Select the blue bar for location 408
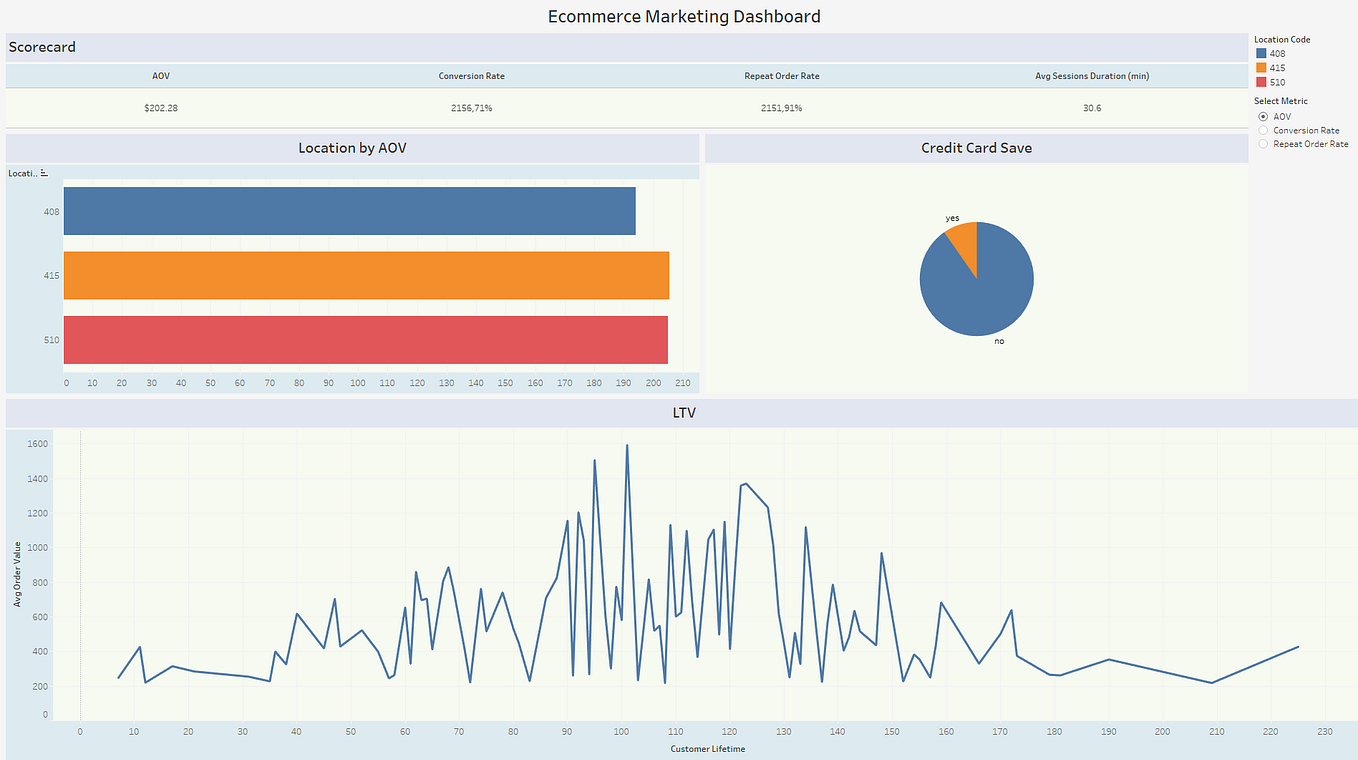This screenshot has height=760, width=1358. (x=350, y=211)
